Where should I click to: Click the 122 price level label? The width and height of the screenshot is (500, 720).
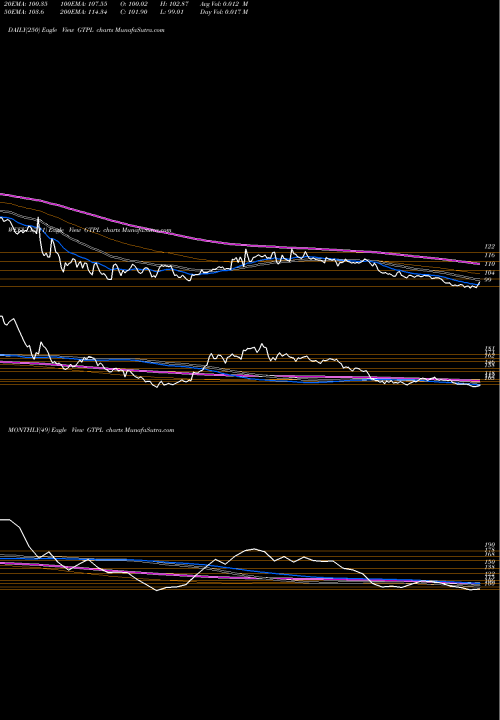[x=489, y=247]
